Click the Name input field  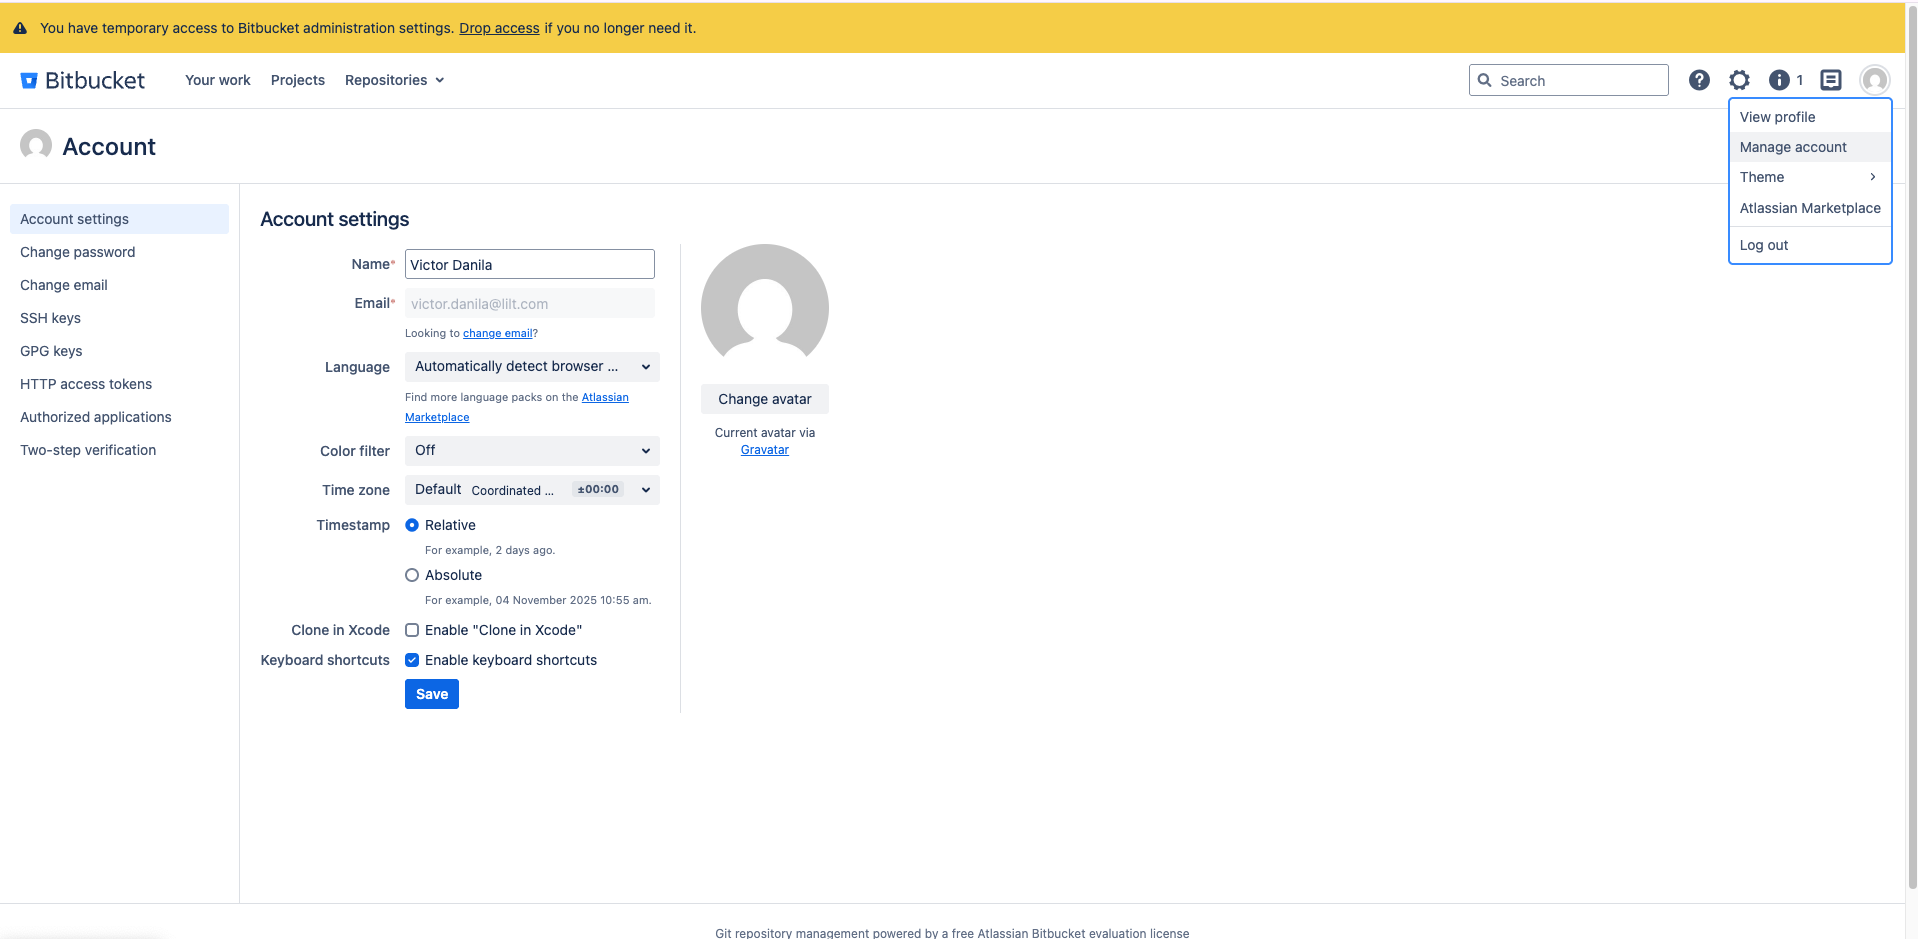[x=530, y=264]
